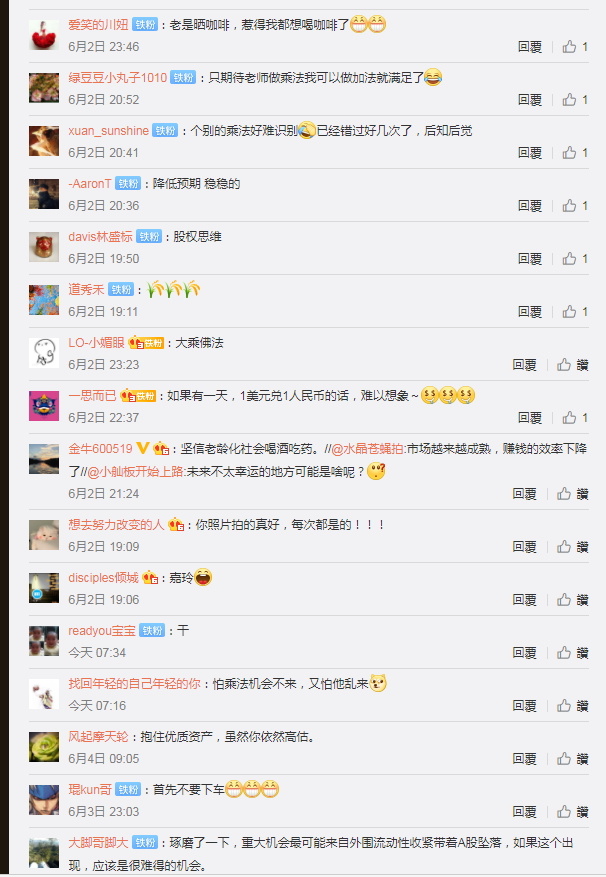Open the mentioned user @小舢板开始上路 link
Image resolution: width=606 pixels, height=877 pixels.
click(x=135, y=472)
